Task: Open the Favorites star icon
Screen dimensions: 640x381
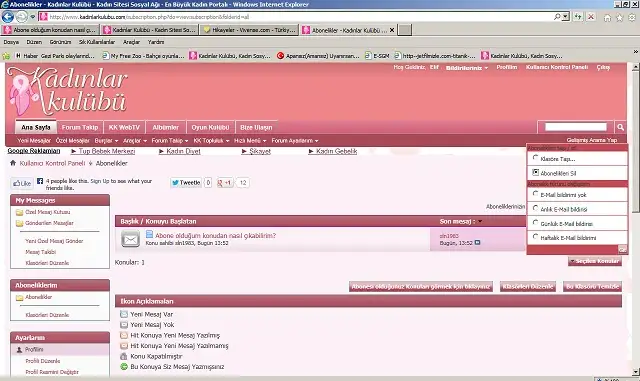Action: [x=620, y=18]
